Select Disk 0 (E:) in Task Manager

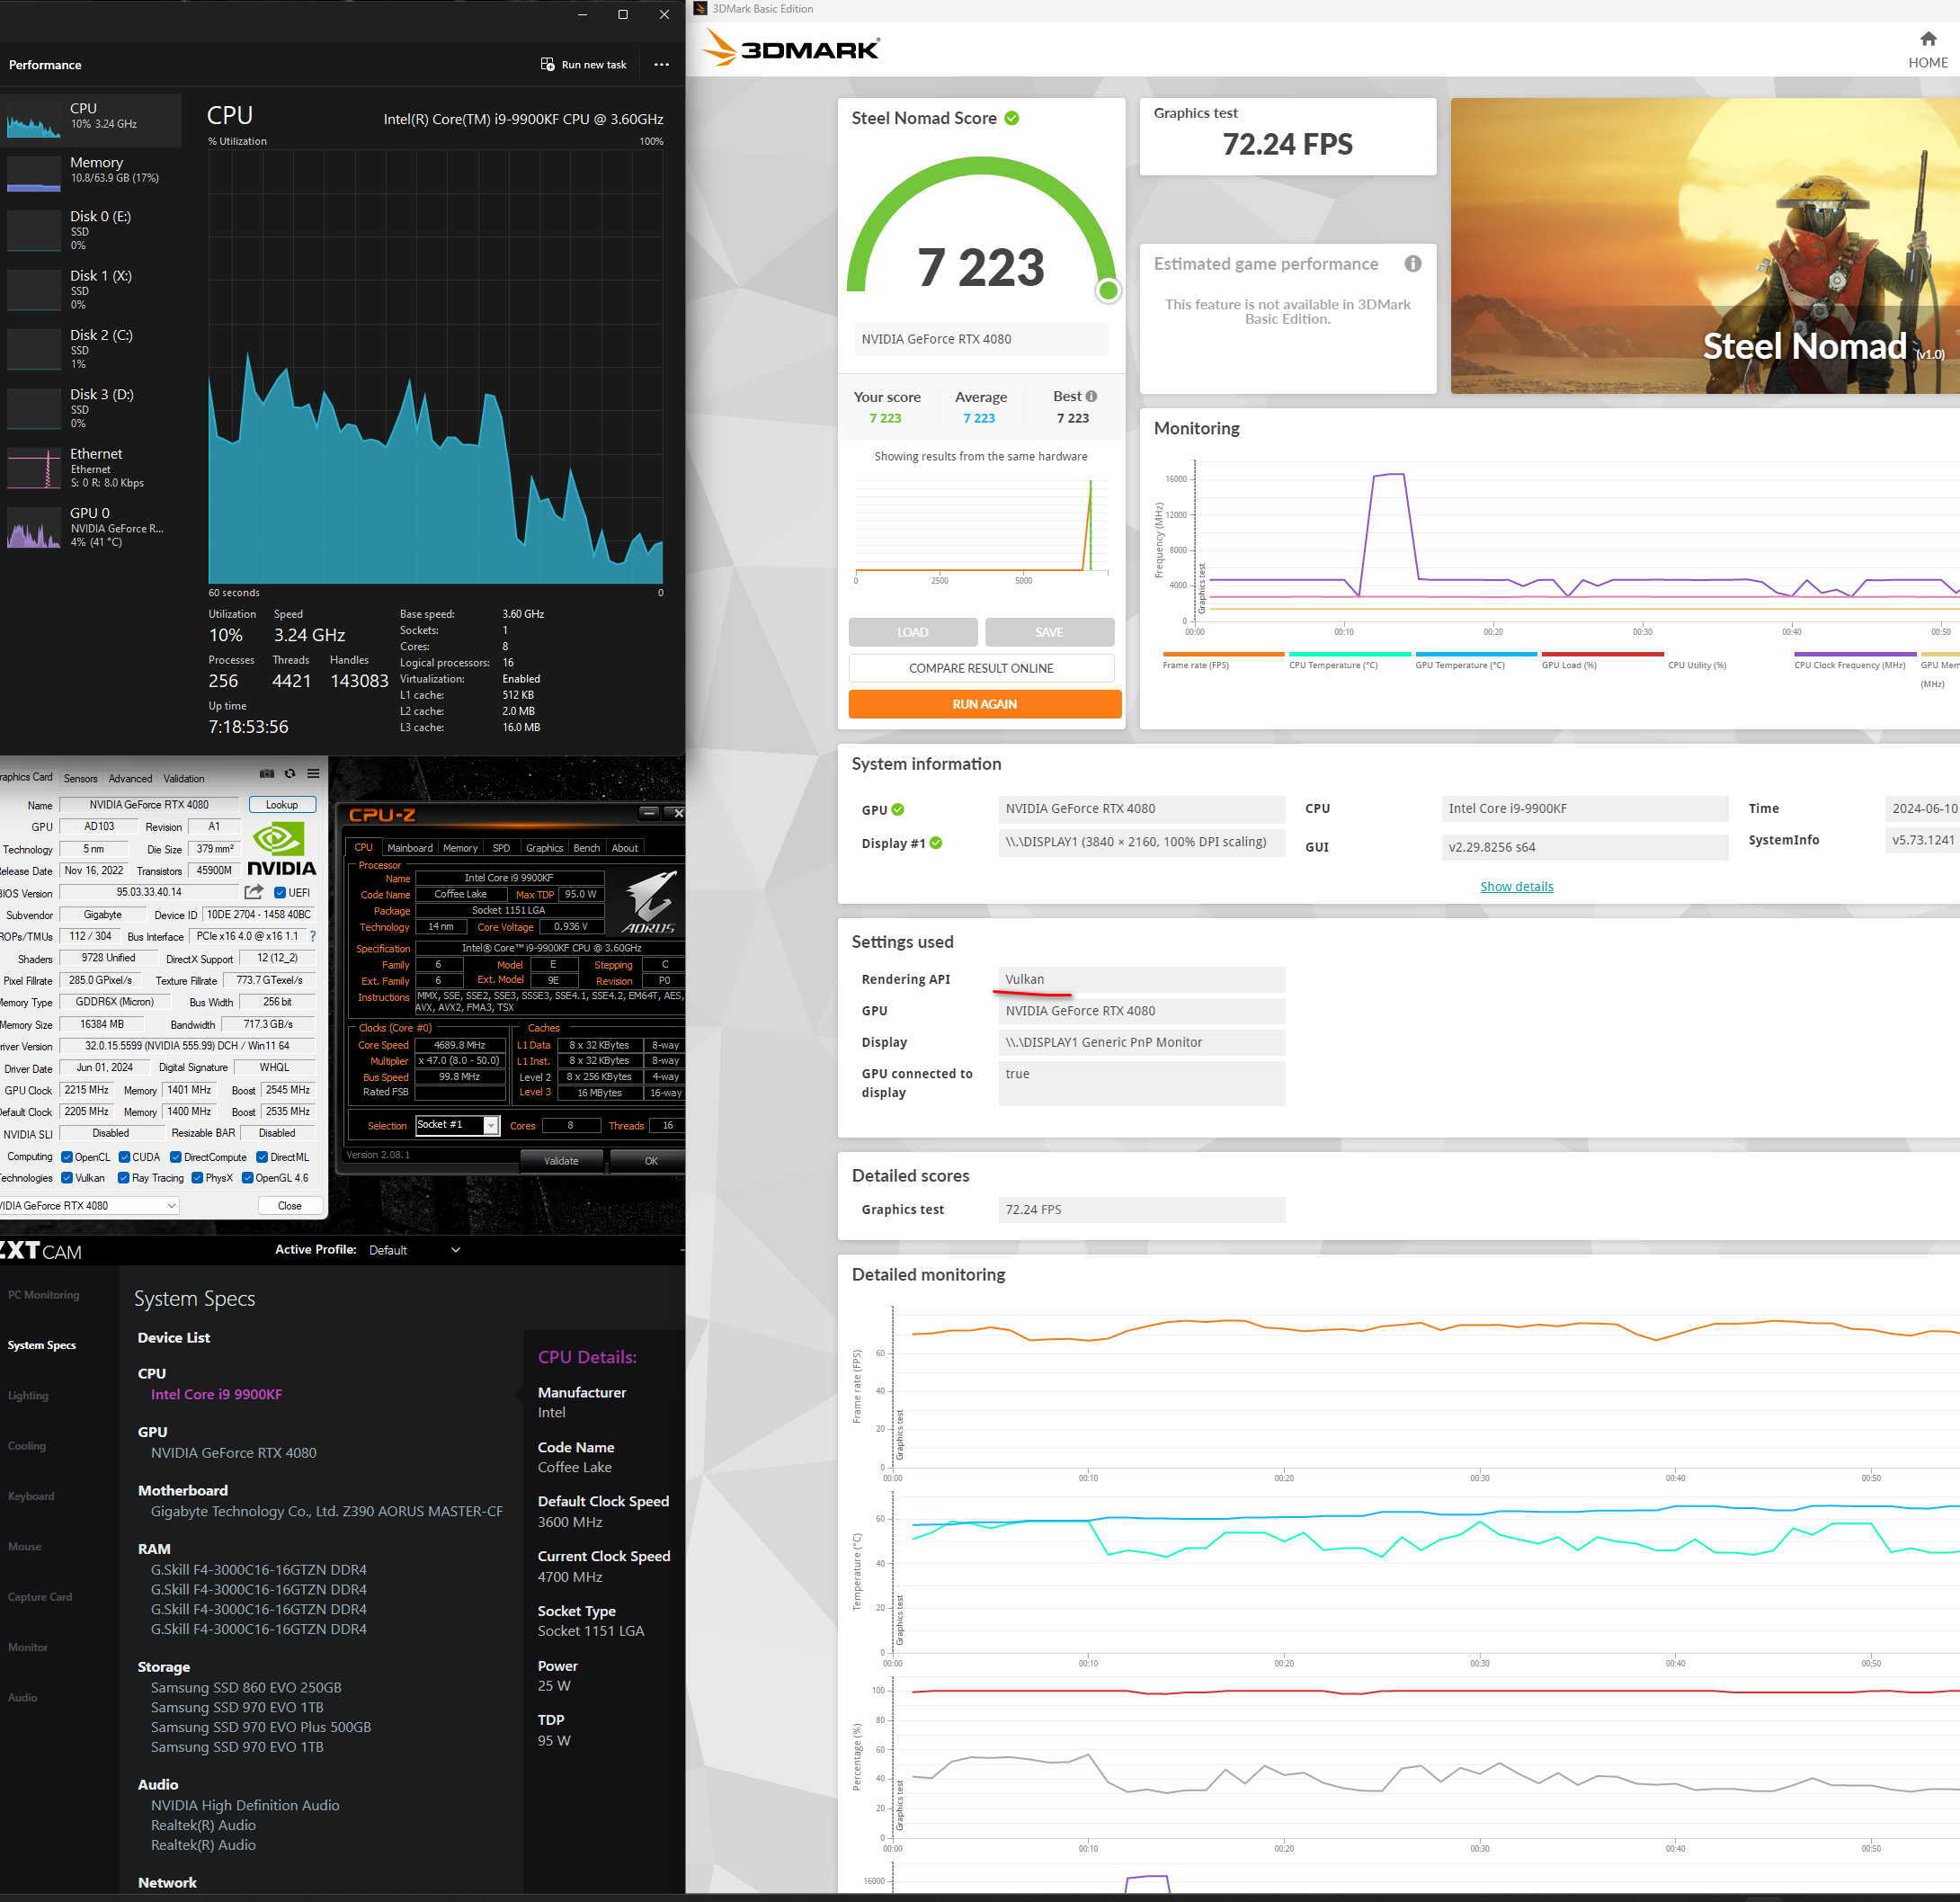coord(91,230)
